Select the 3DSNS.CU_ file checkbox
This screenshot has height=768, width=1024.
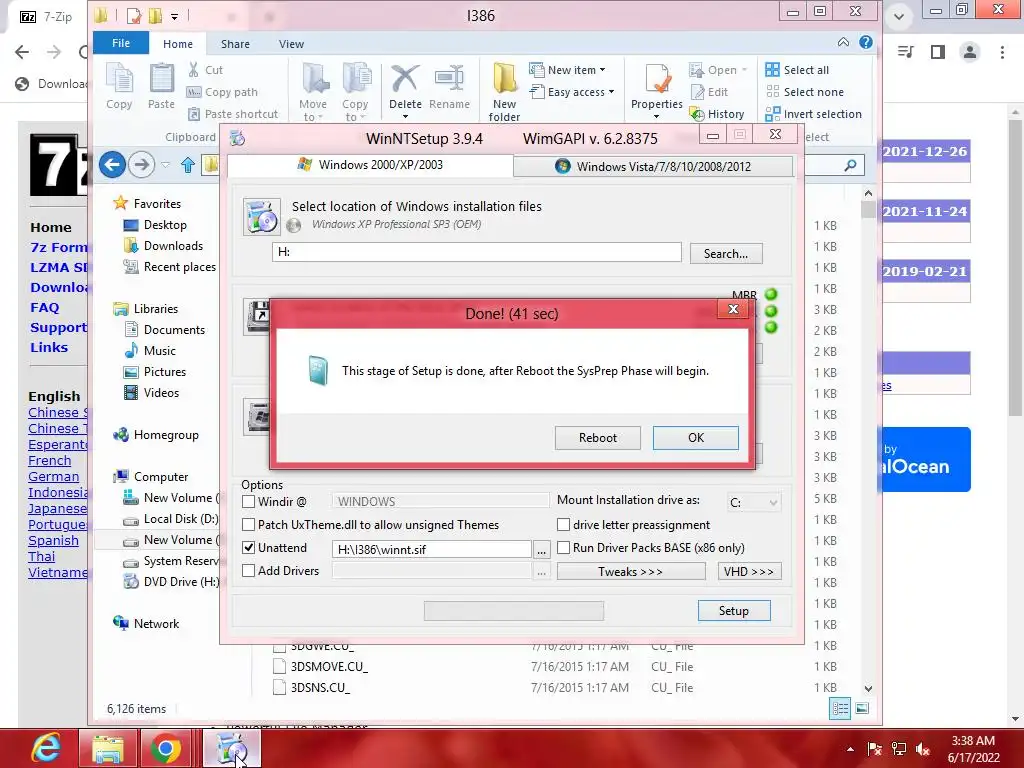pyautogui.click(x=280, y=688)
